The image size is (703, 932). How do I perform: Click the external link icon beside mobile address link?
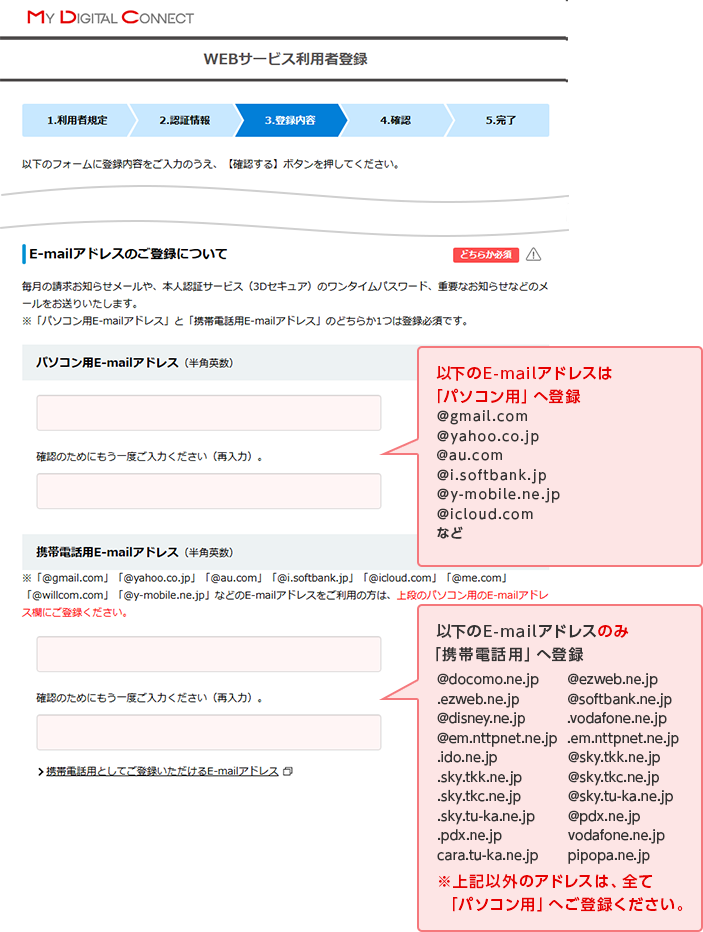tap(288, 772)
